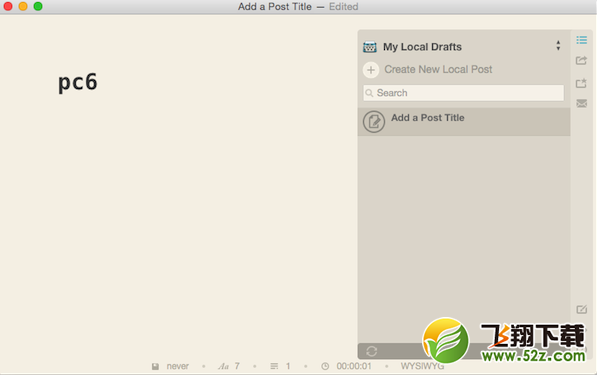Click the share/publish icon in right strip
Viewport: 597px width, 375px height.
pyautogui.click(x=581, y=60)
